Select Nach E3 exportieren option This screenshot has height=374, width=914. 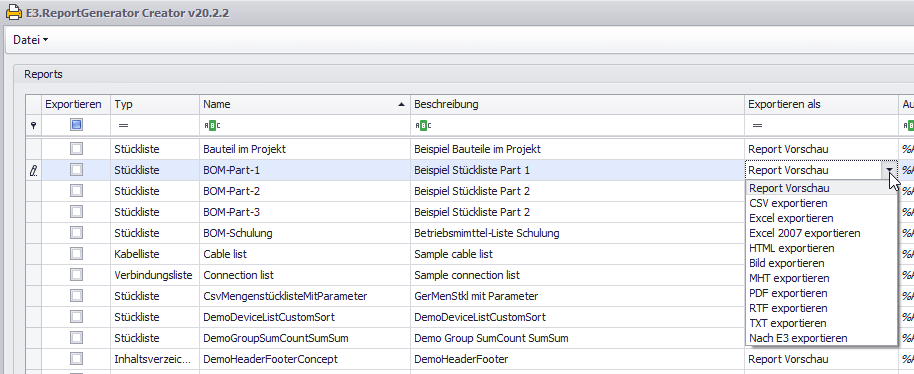pyautogui.click(x=798, y=338)
